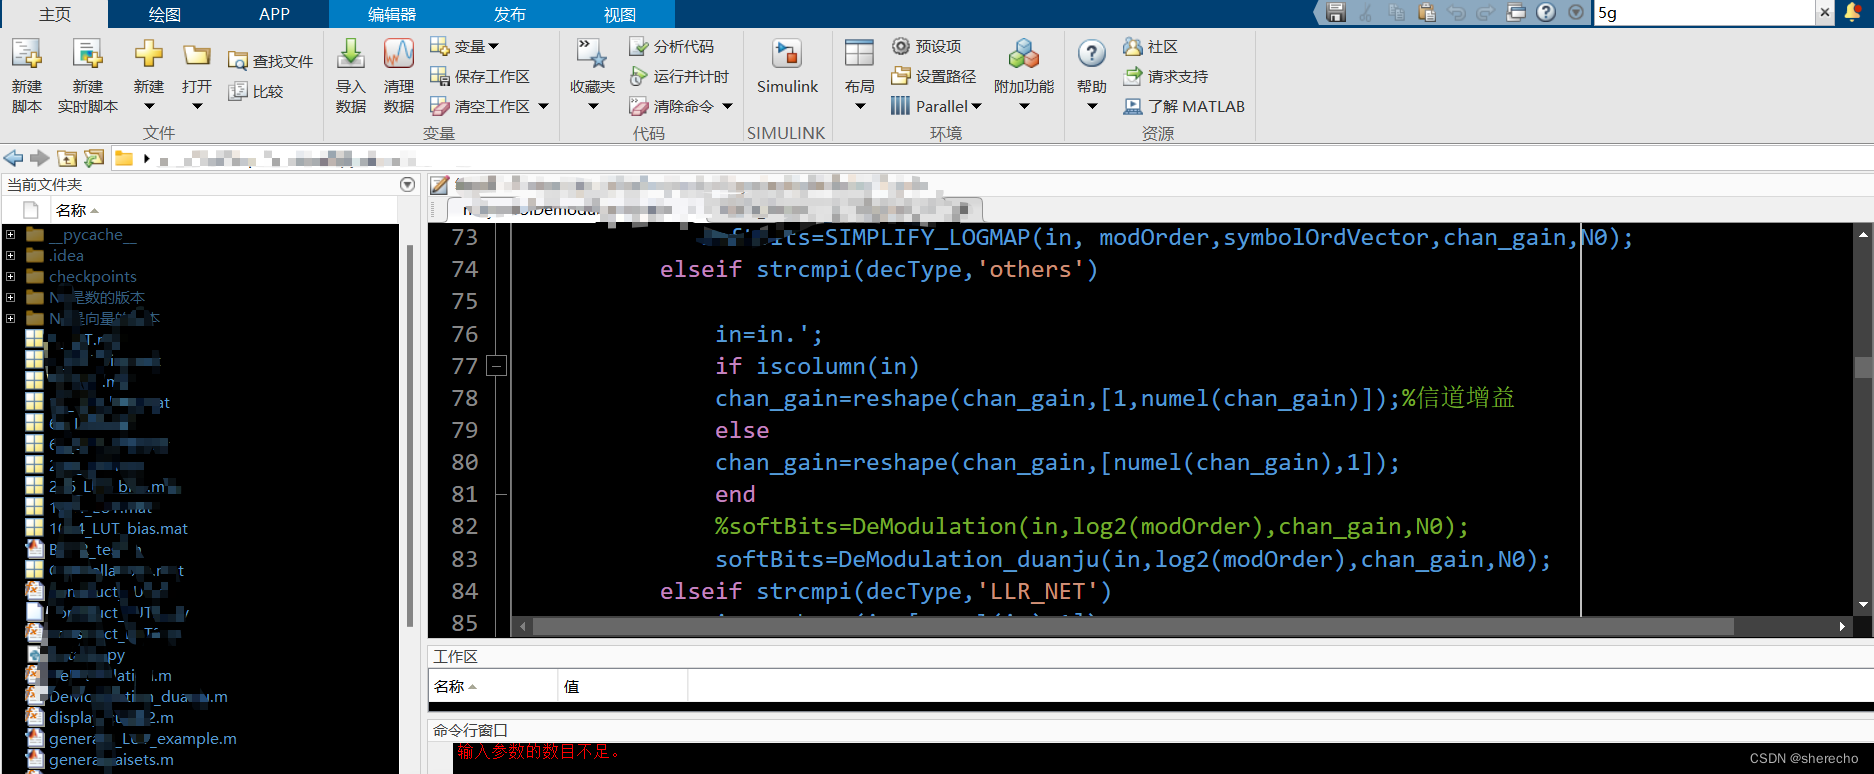The height and width of the screenshot is (774, 1874).
Task: Click the editor vertical scrollbar down arrow
Action: 1863,605
